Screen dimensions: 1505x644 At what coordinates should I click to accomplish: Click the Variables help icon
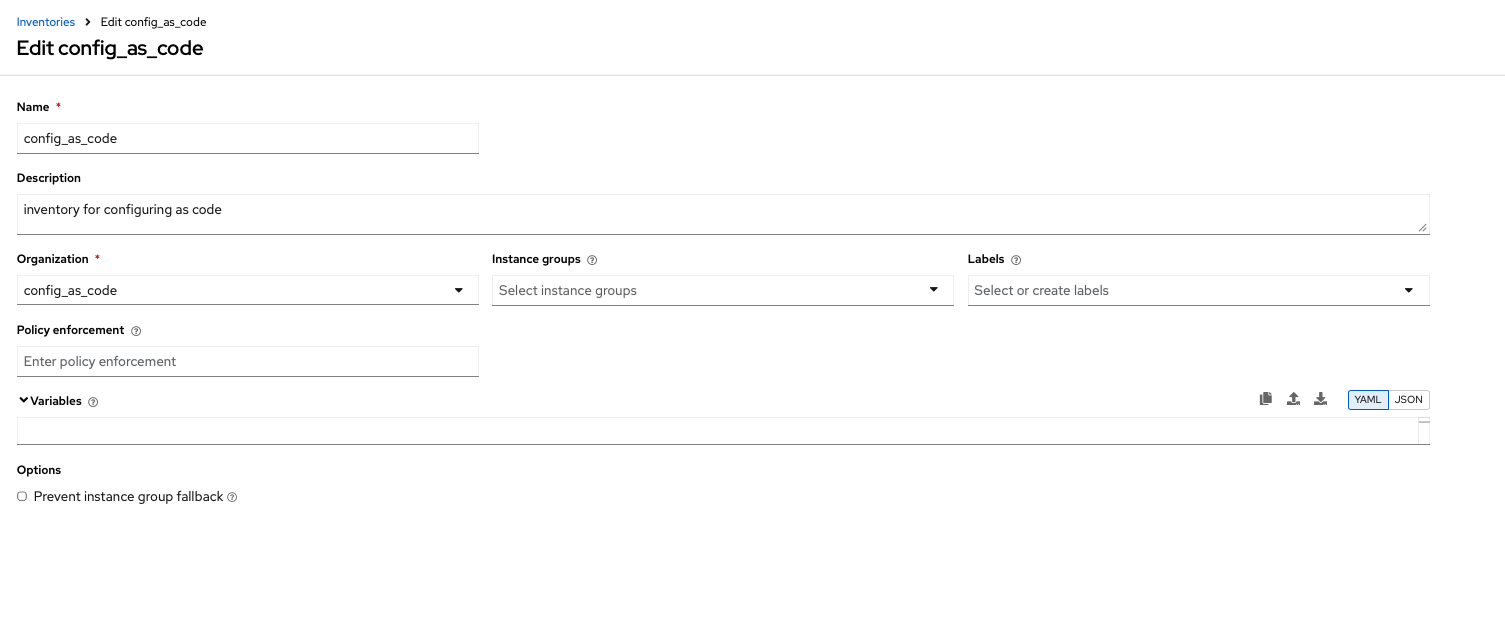point(93,402)
